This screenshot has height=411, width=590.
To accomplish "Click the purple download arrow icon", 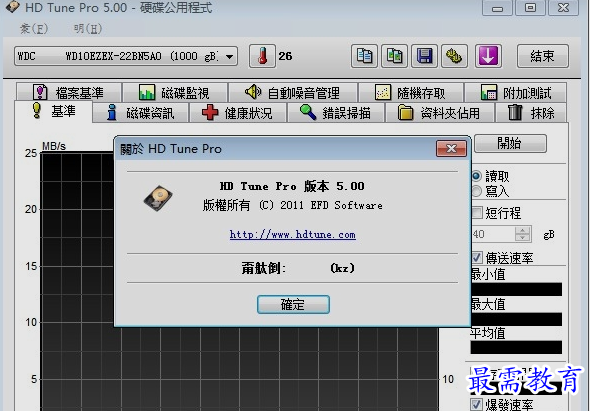I will click(488, 56).
